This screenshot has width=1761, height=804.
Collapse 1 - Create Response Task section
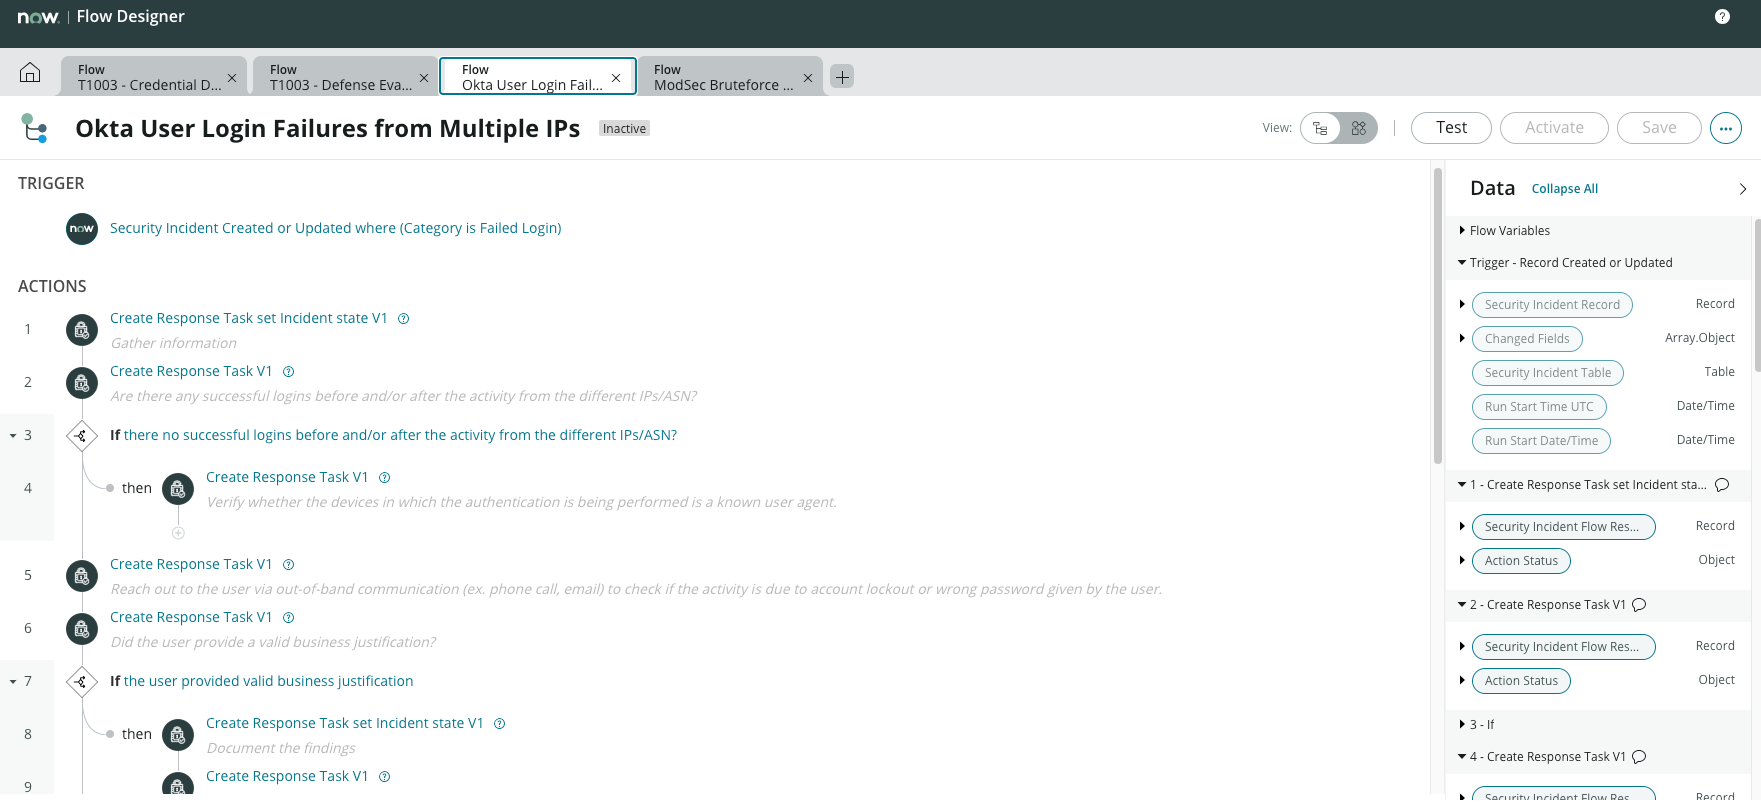(1462, 485)
